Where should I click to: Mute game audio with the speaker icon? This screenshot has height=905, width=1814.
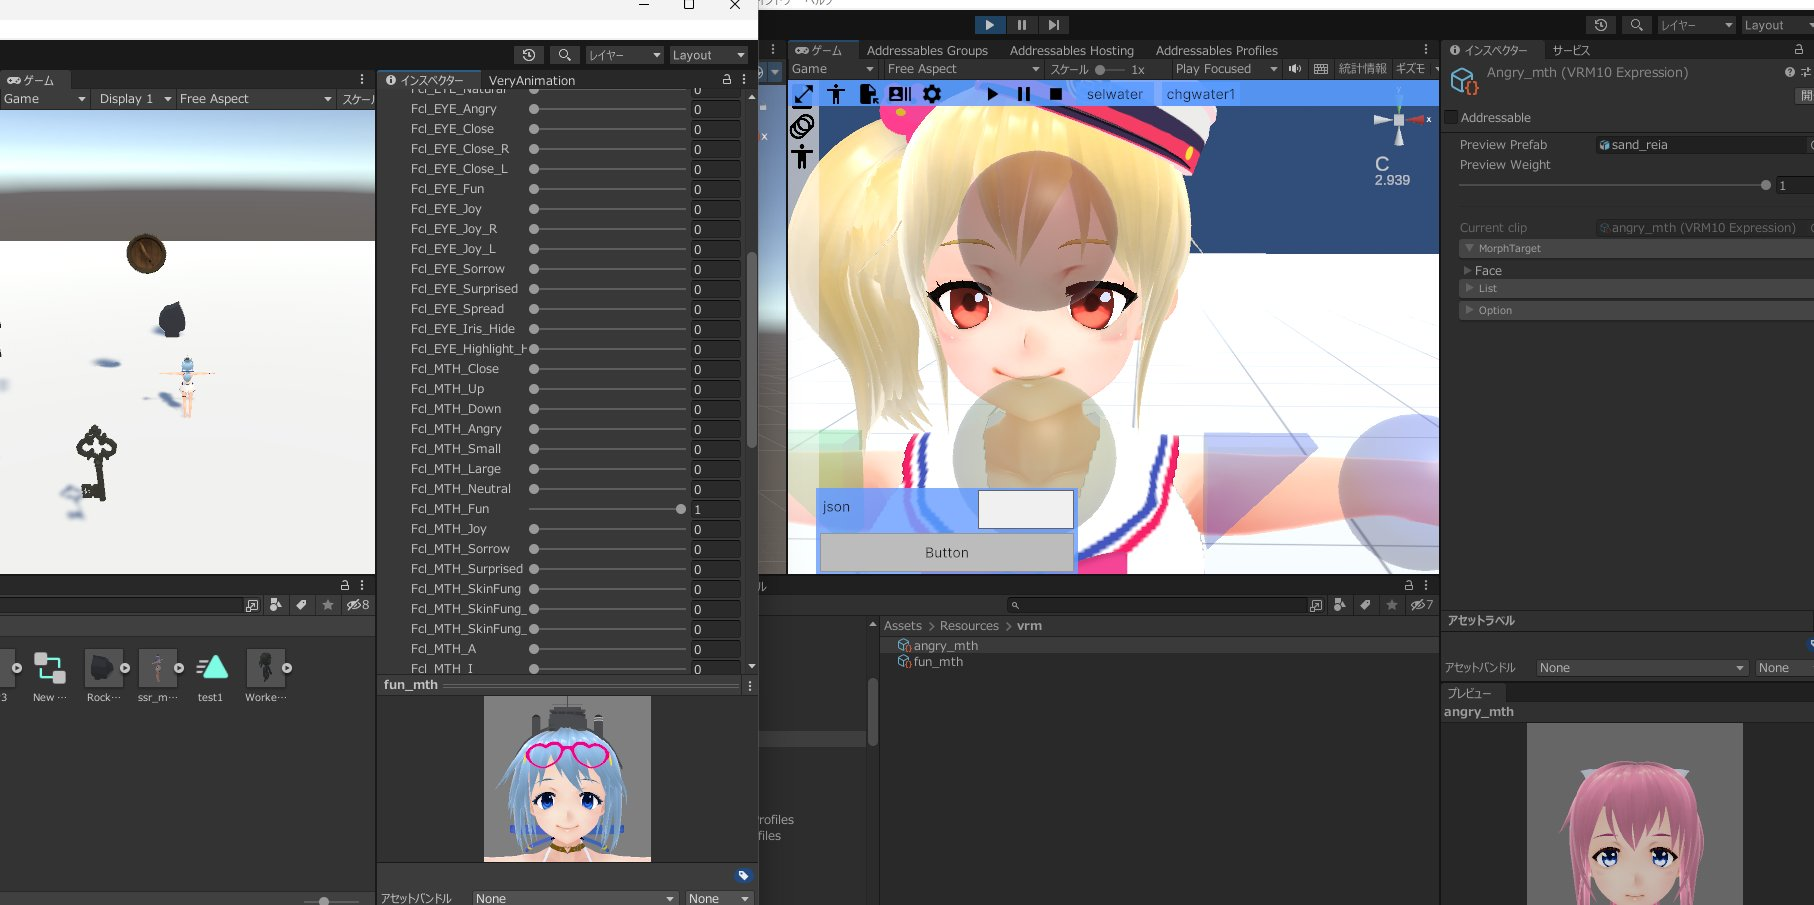pos(1295,68)
